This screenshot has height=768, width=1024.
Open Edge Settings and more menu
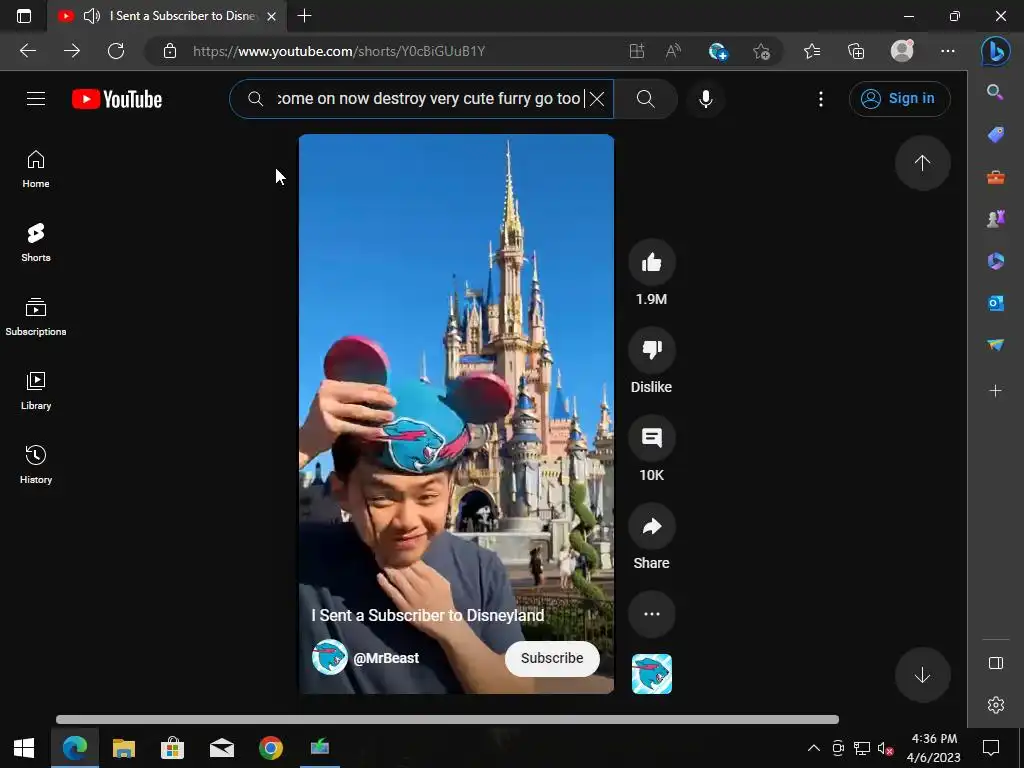(948, 51)
